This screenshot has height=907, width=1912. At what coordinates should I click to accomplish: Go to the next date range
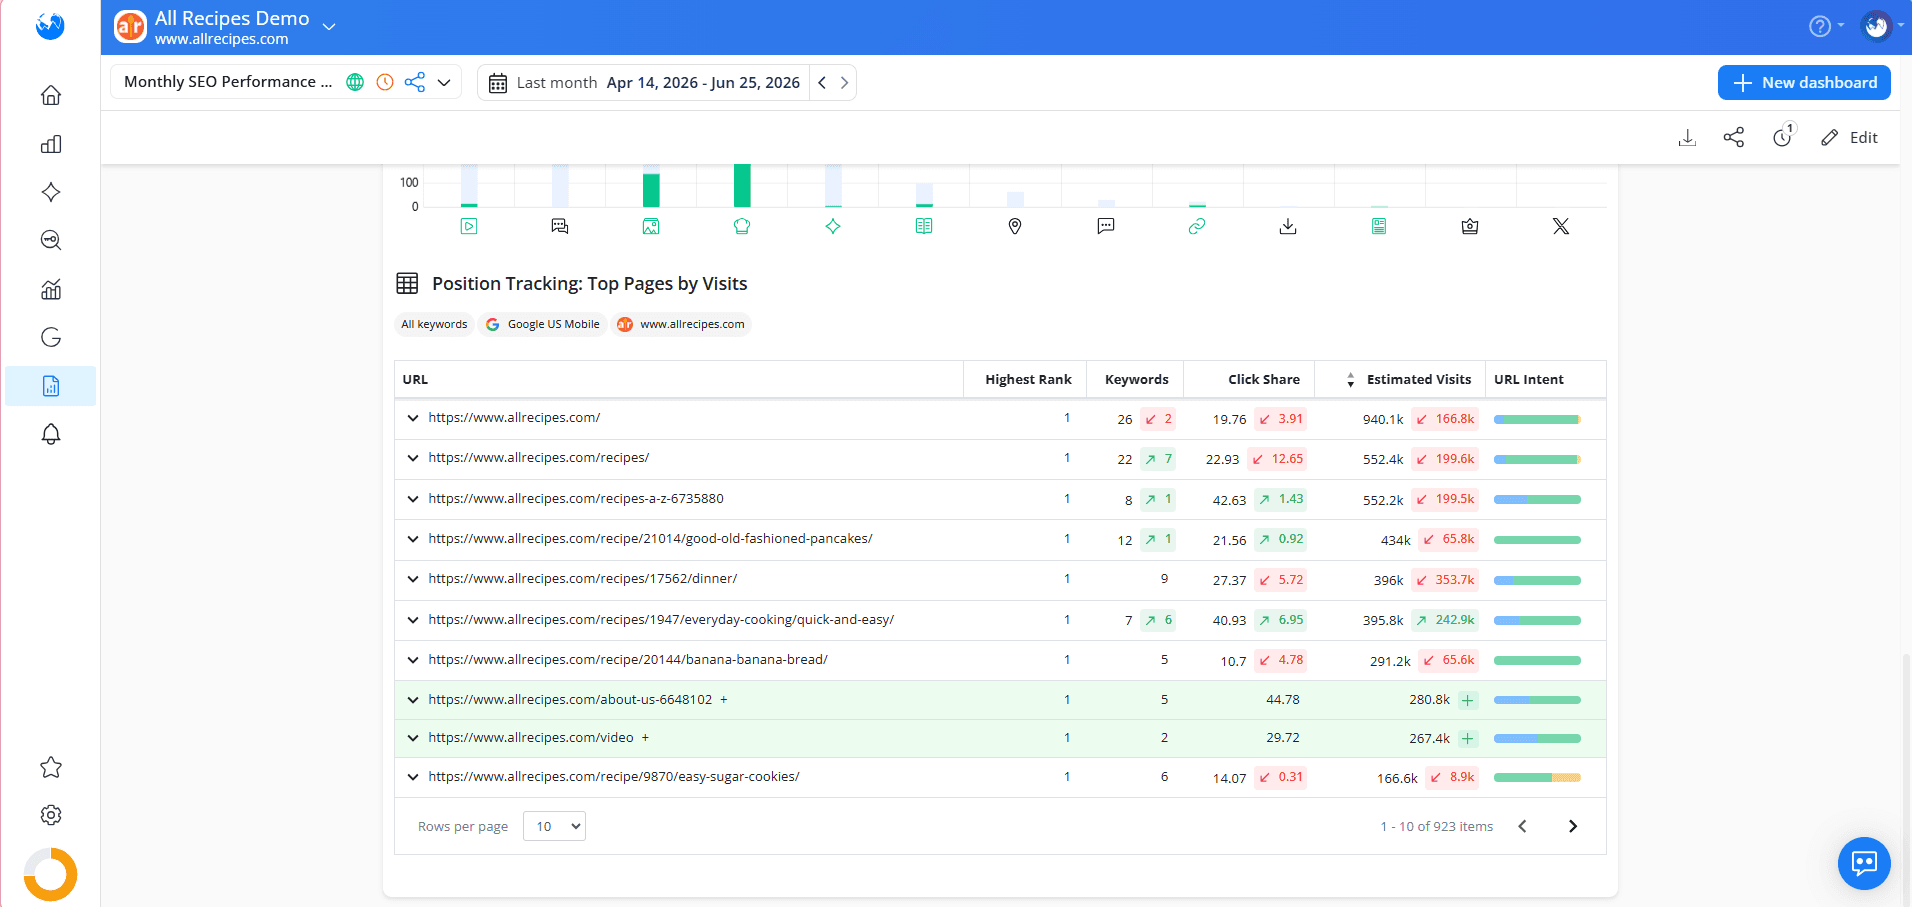tap(844, 83)
